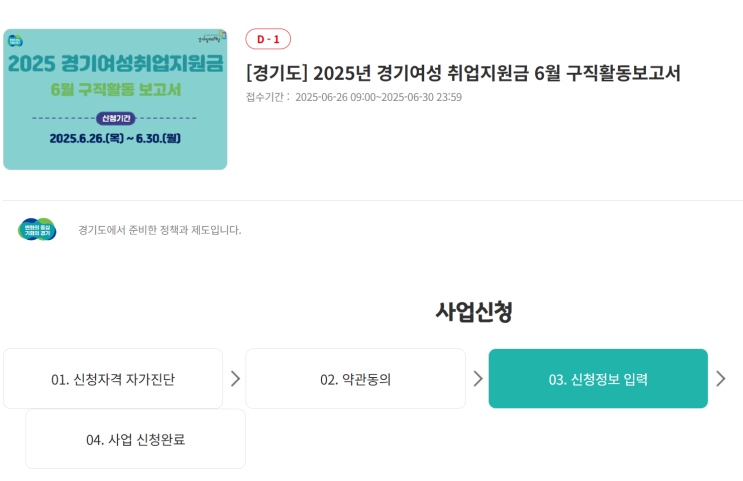Click the text 경기도에서 준비한 정책과 제도입니다

click(160, 230)
